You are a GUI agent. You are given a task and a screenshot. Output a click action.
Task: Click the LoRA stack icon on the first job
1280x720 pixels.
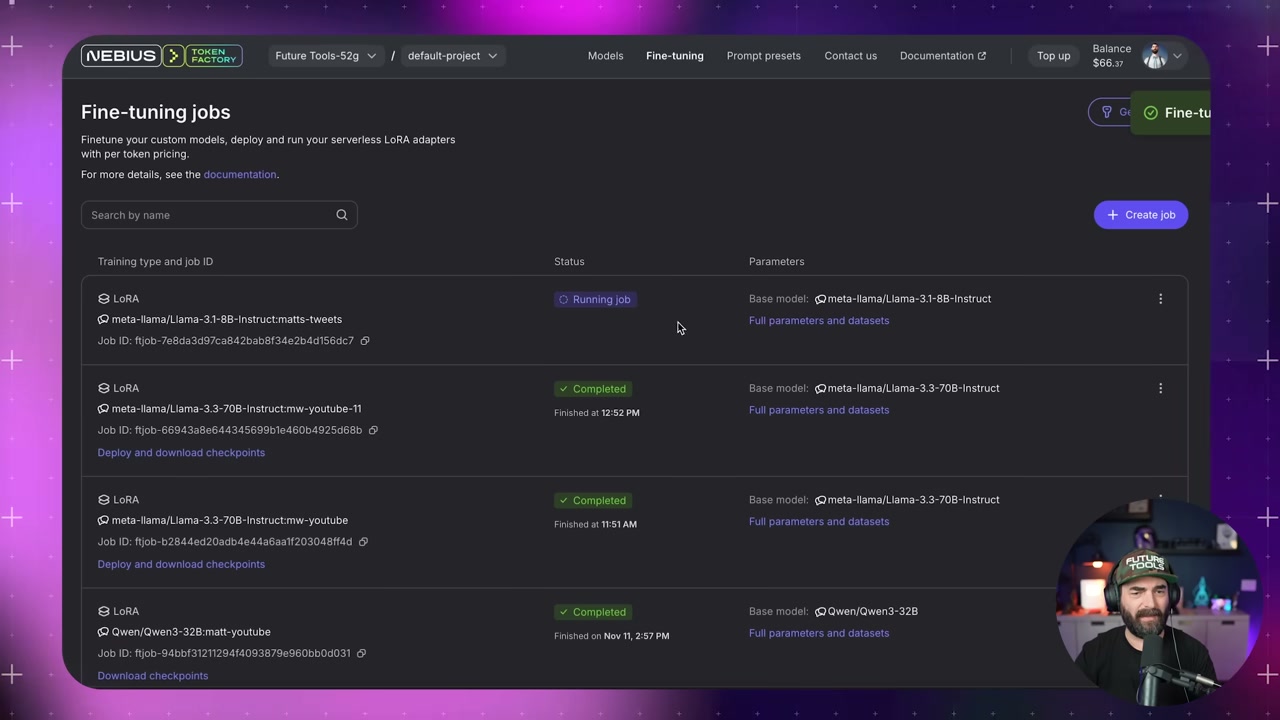point(104,298)
